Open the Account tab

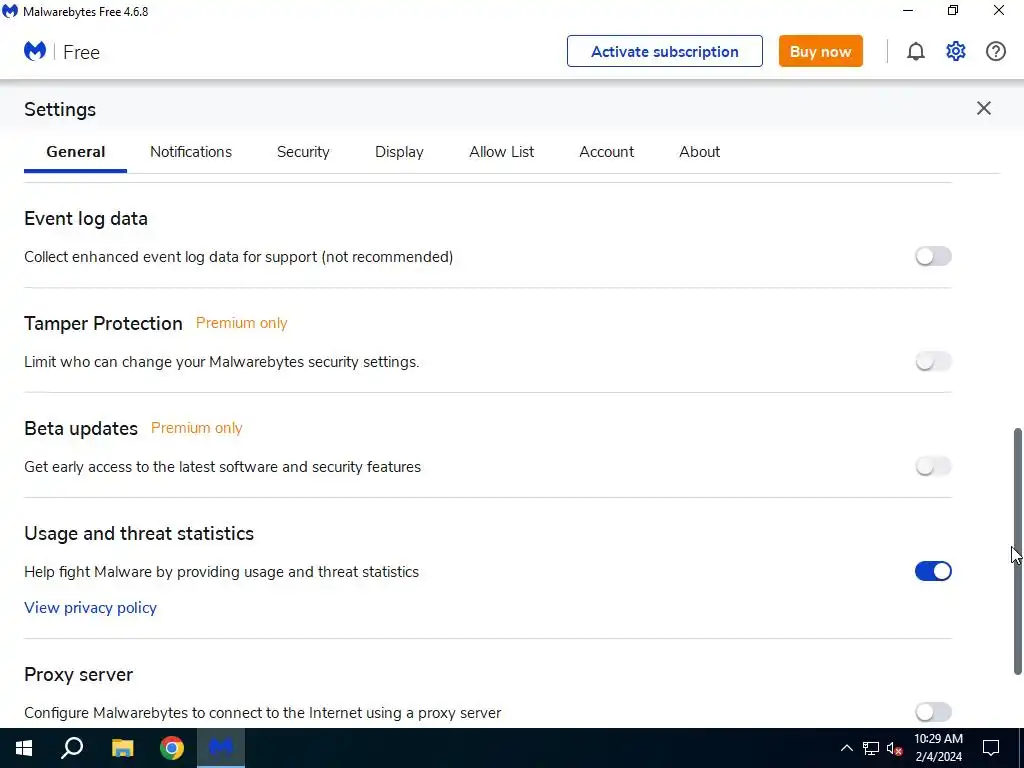tap(606, 152)
